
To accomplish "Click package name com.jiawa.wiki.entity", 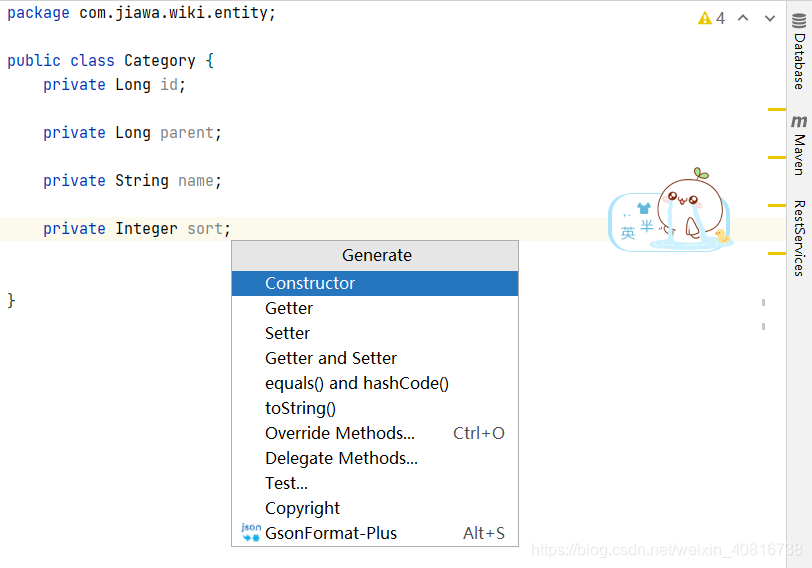I will [x=173, y=12].
